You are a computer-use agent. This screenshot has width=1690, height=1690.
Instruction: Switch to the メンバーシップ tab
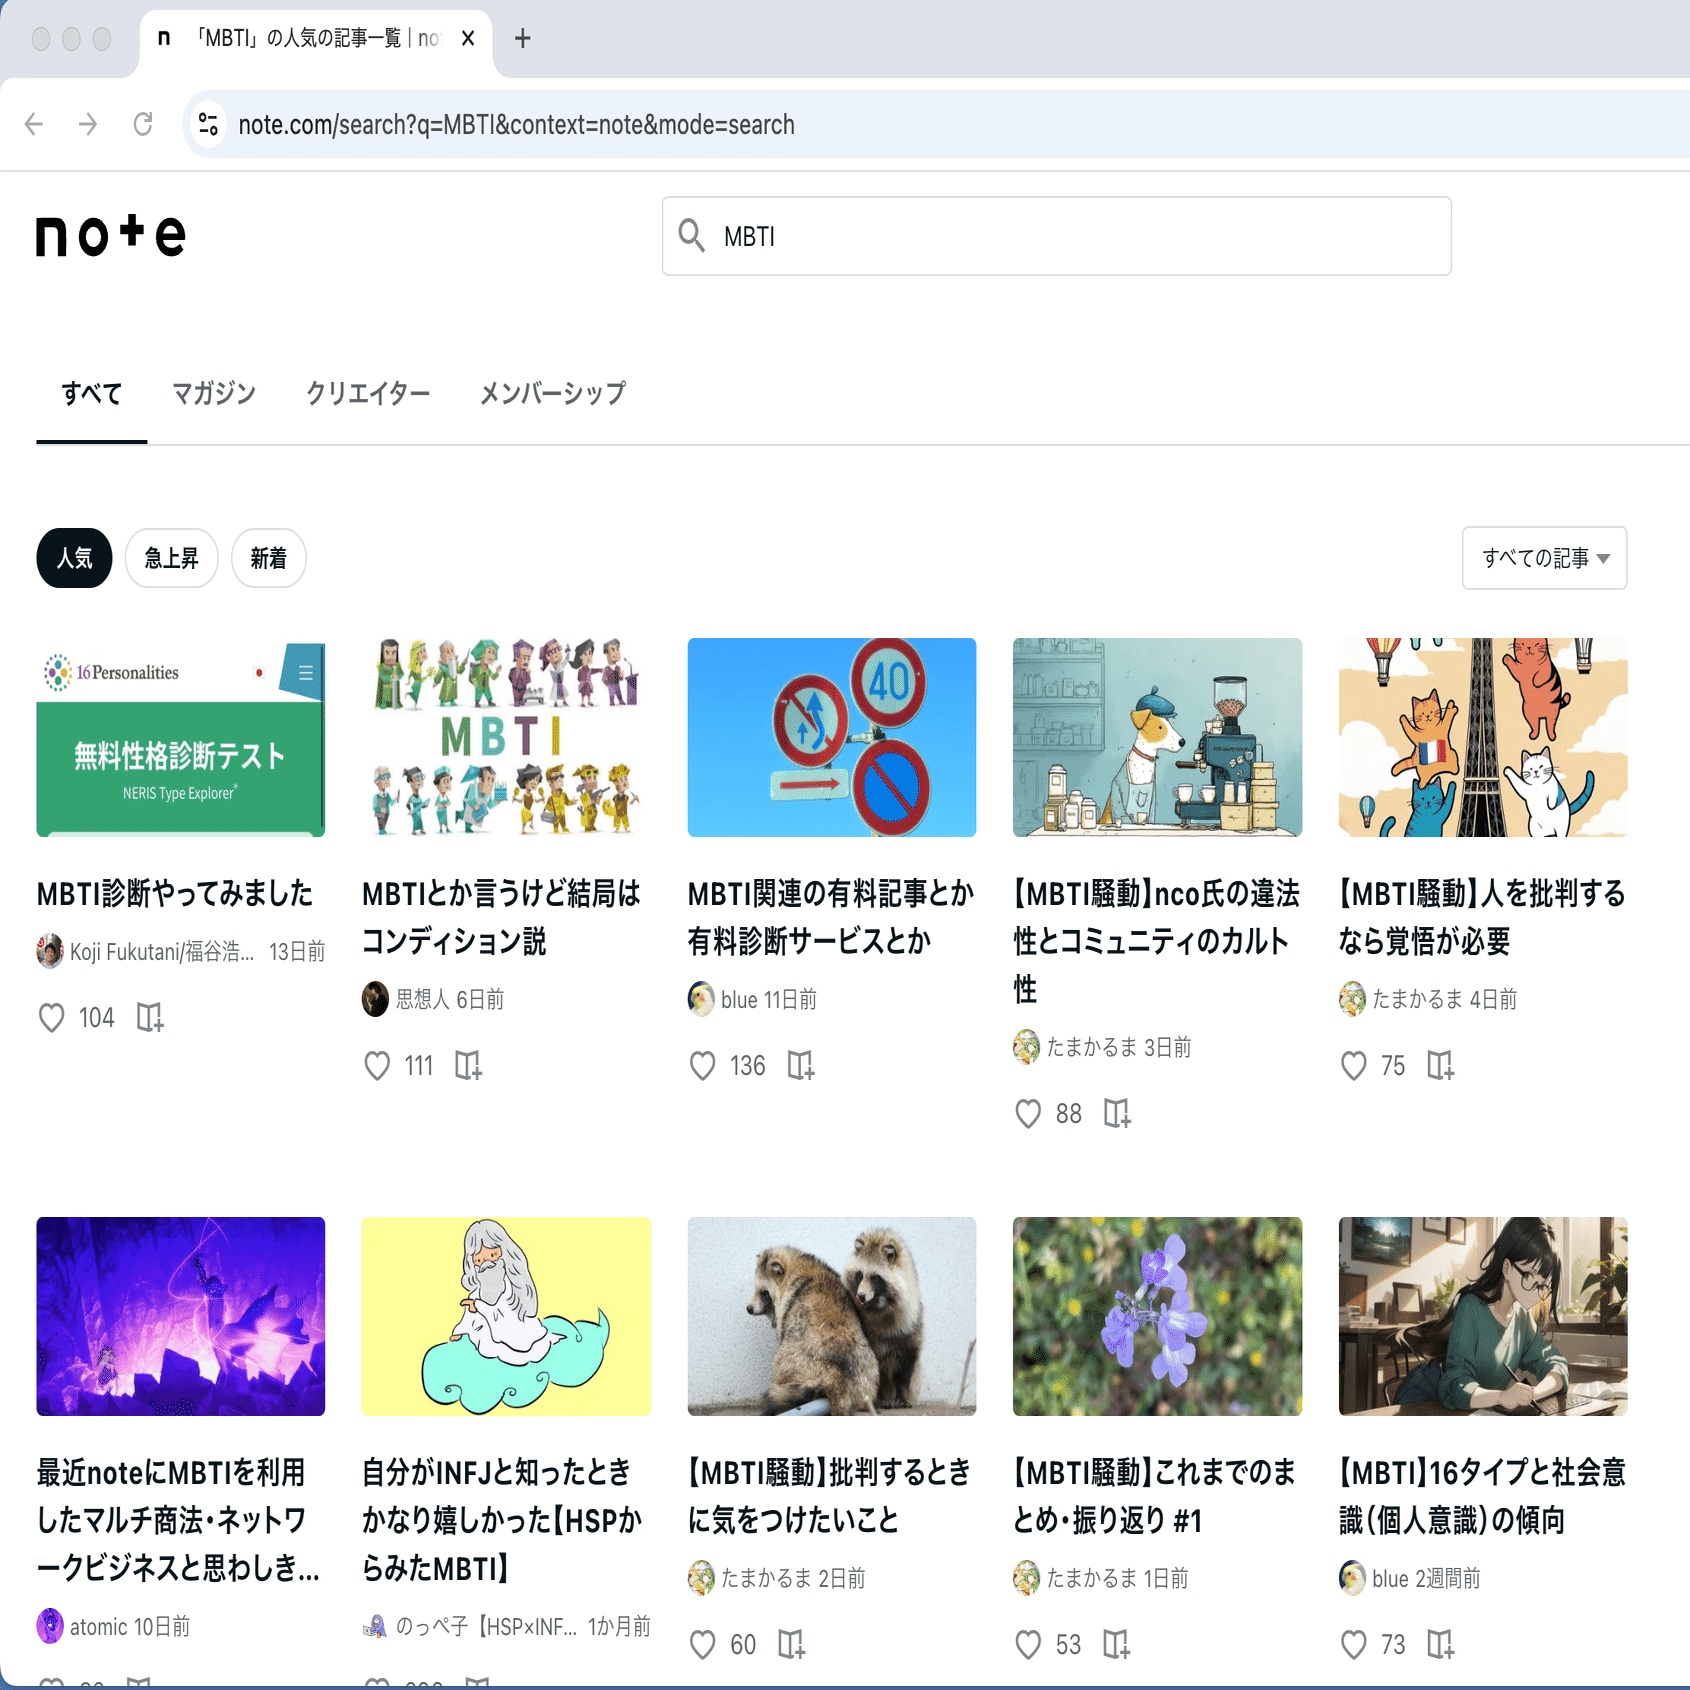point(553,393)
